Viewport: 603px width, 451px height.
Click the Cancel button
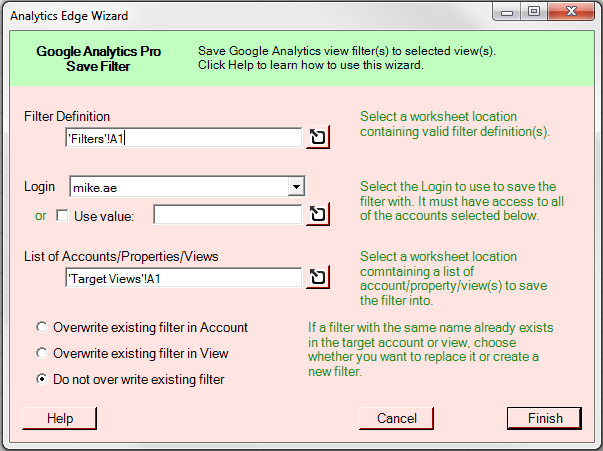(x=396, y=418)
